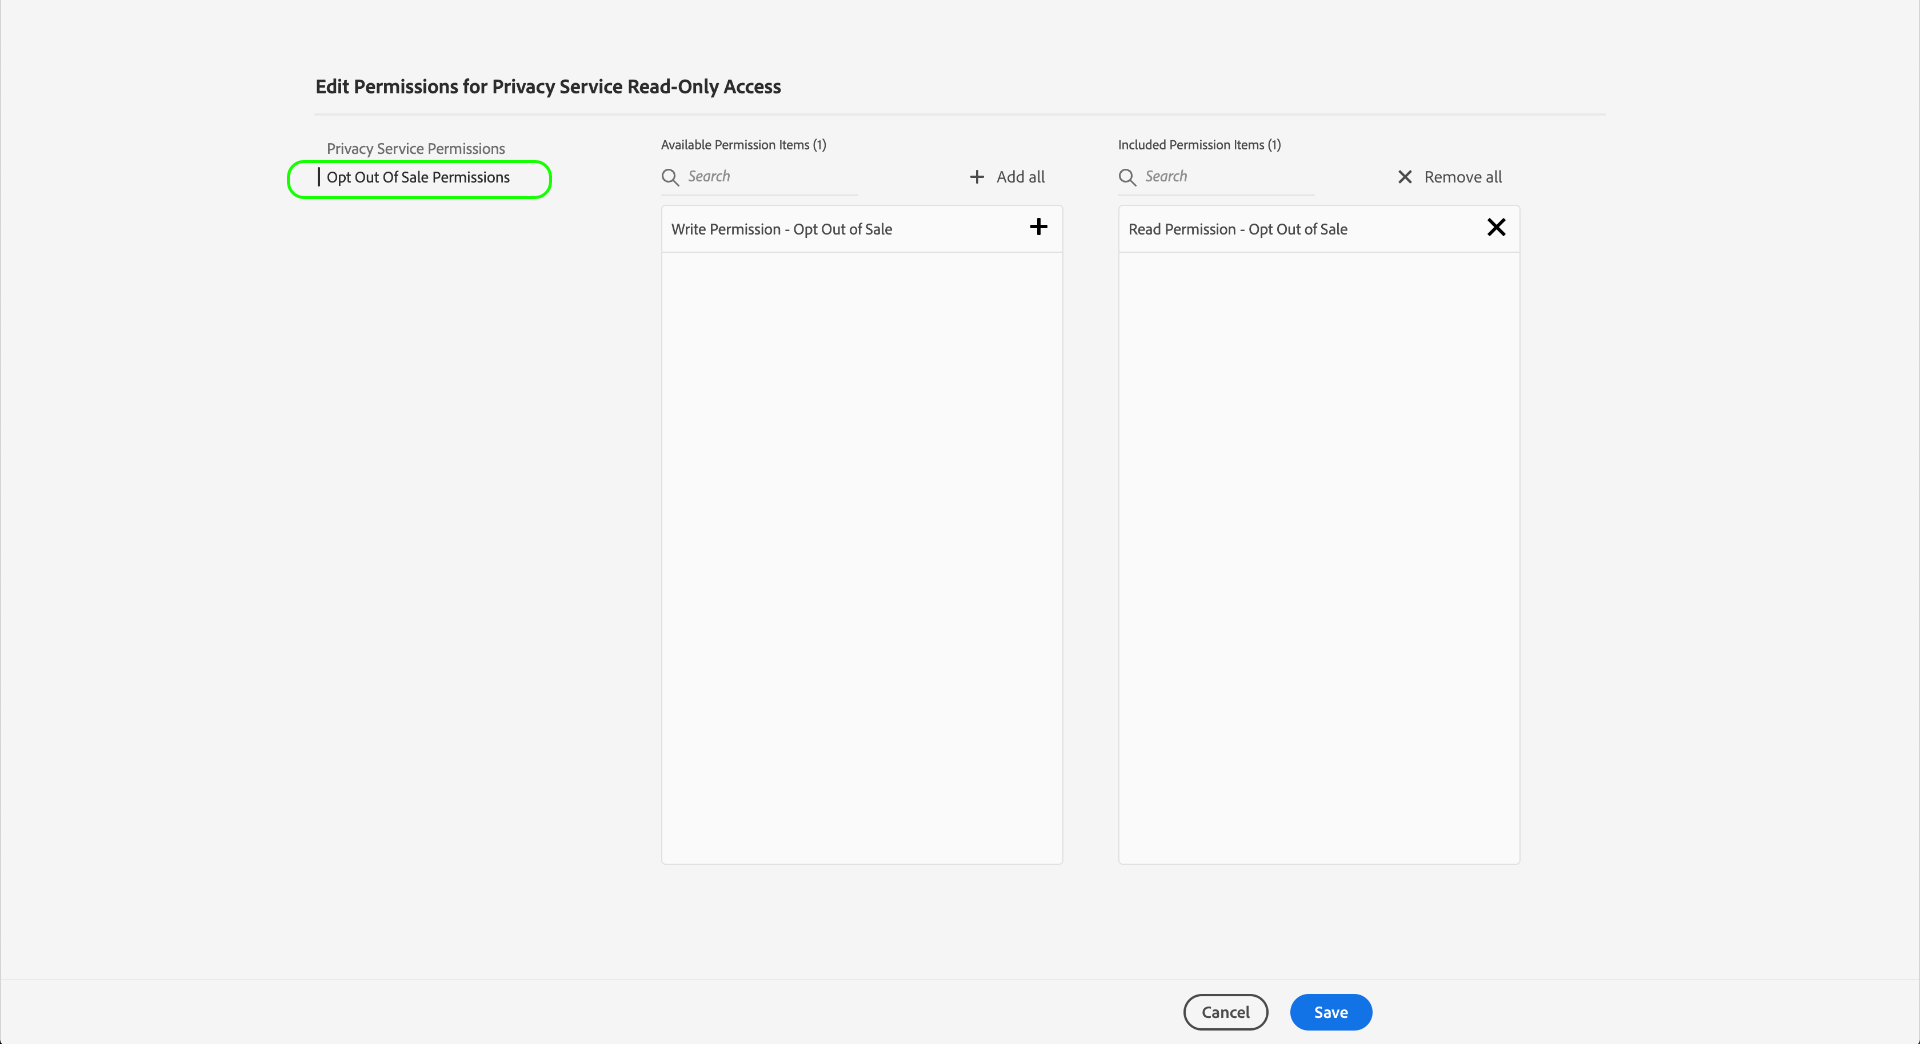Cancel editing permissions

click(x=1225, y=1012)
